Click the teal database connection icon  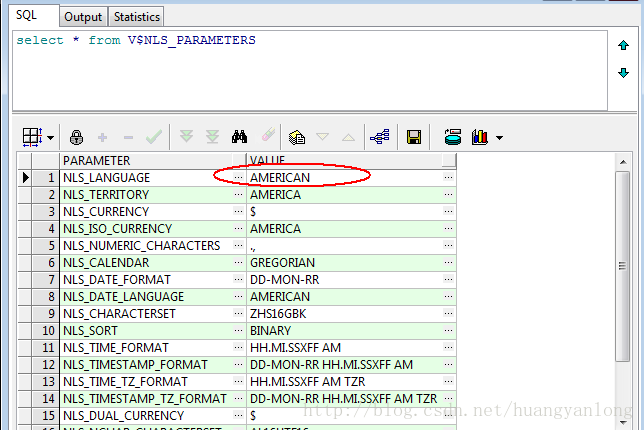click(453, 137)
